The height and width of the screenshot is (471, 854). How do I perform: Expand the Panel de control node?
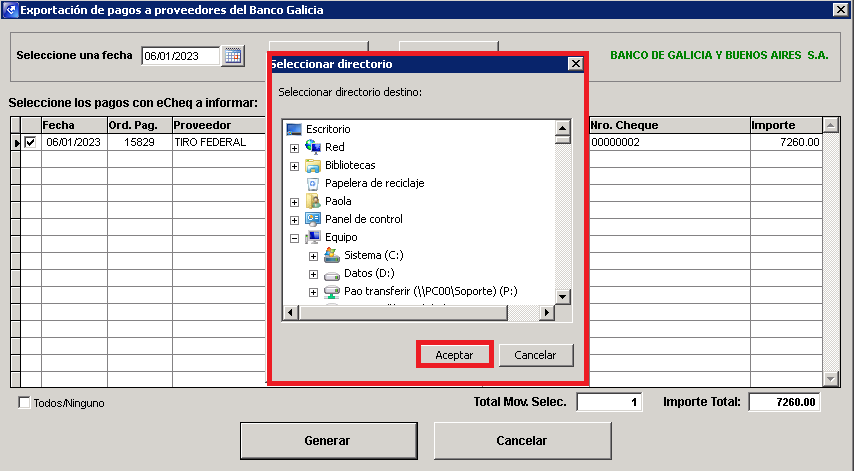tap(295, 220)
